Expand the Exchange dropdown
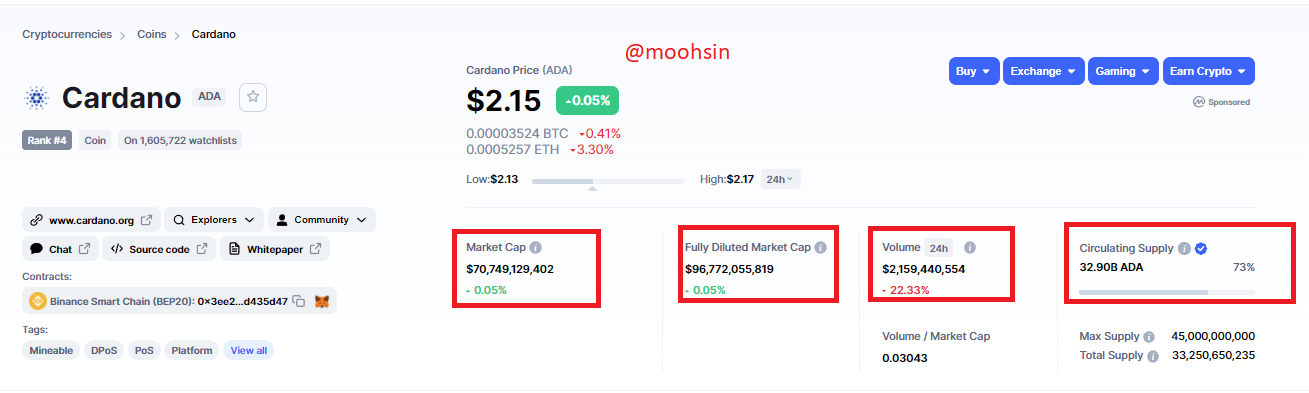Image resolution: width=1309 pixels, height=393 pixels. click(1044, 71)
